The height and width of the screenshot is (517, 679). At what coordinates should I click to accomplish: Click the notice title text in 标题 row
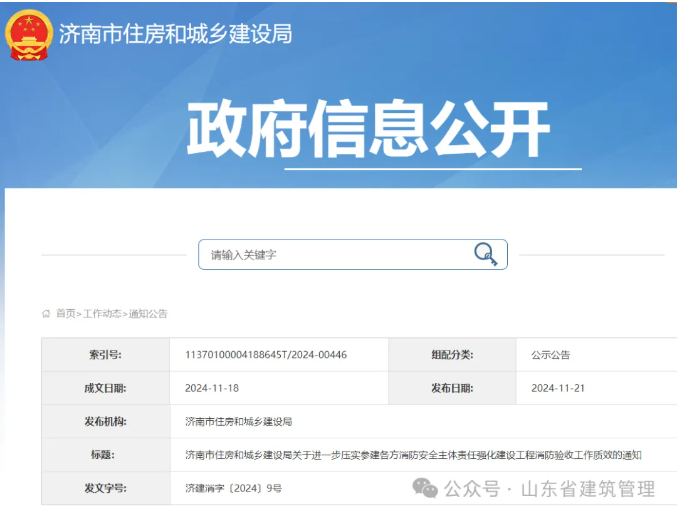413,455
